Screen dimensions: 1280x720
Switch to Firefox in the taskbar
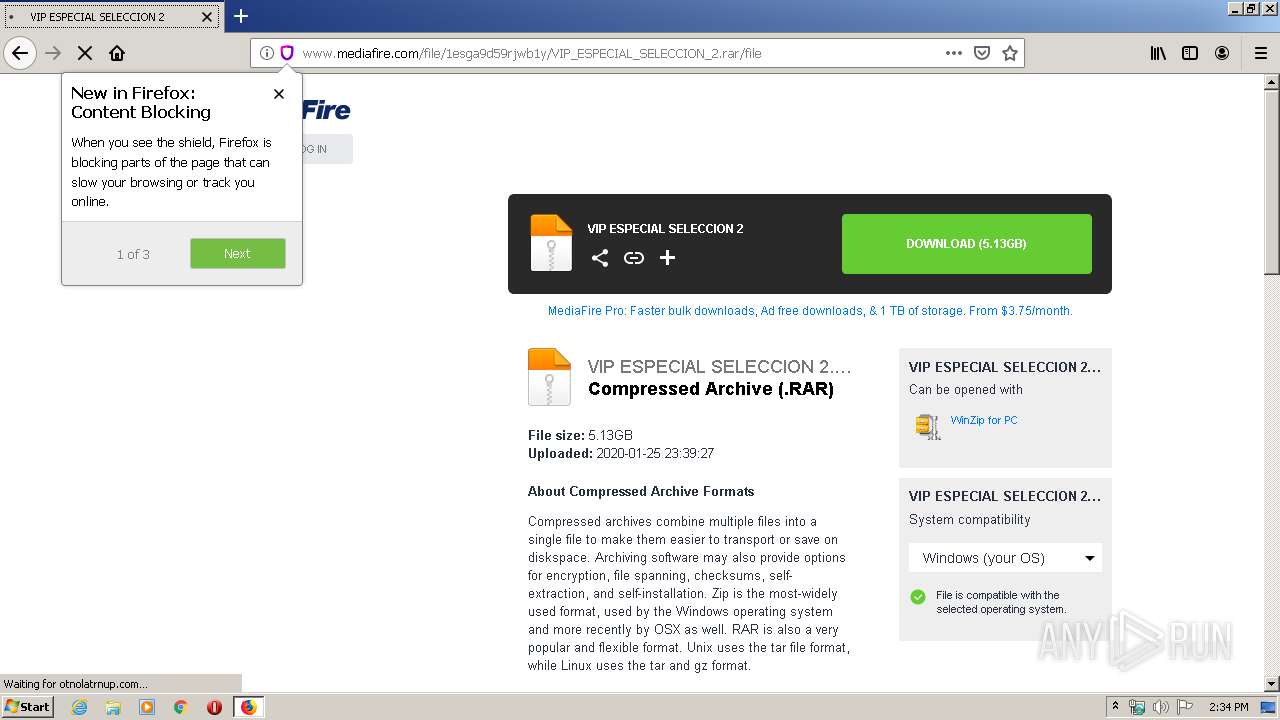pos(248,707)
